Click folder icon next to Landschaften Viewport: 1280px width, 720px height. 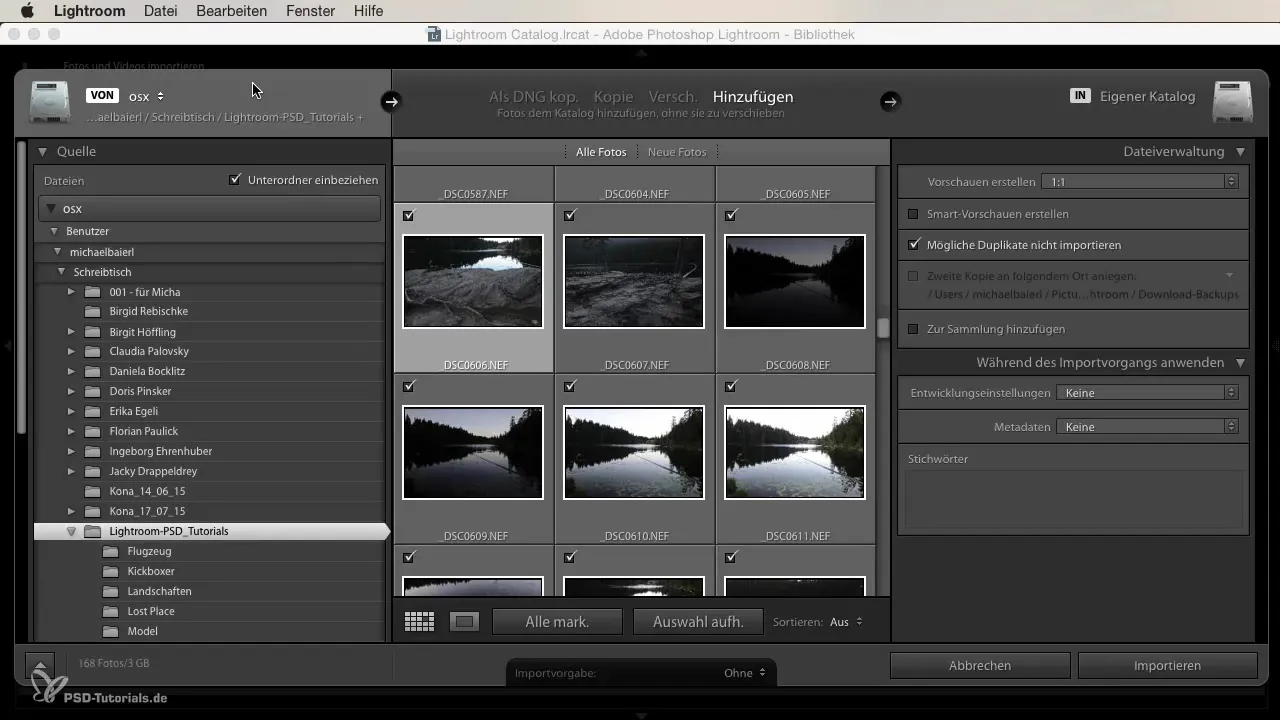point(111,591)
